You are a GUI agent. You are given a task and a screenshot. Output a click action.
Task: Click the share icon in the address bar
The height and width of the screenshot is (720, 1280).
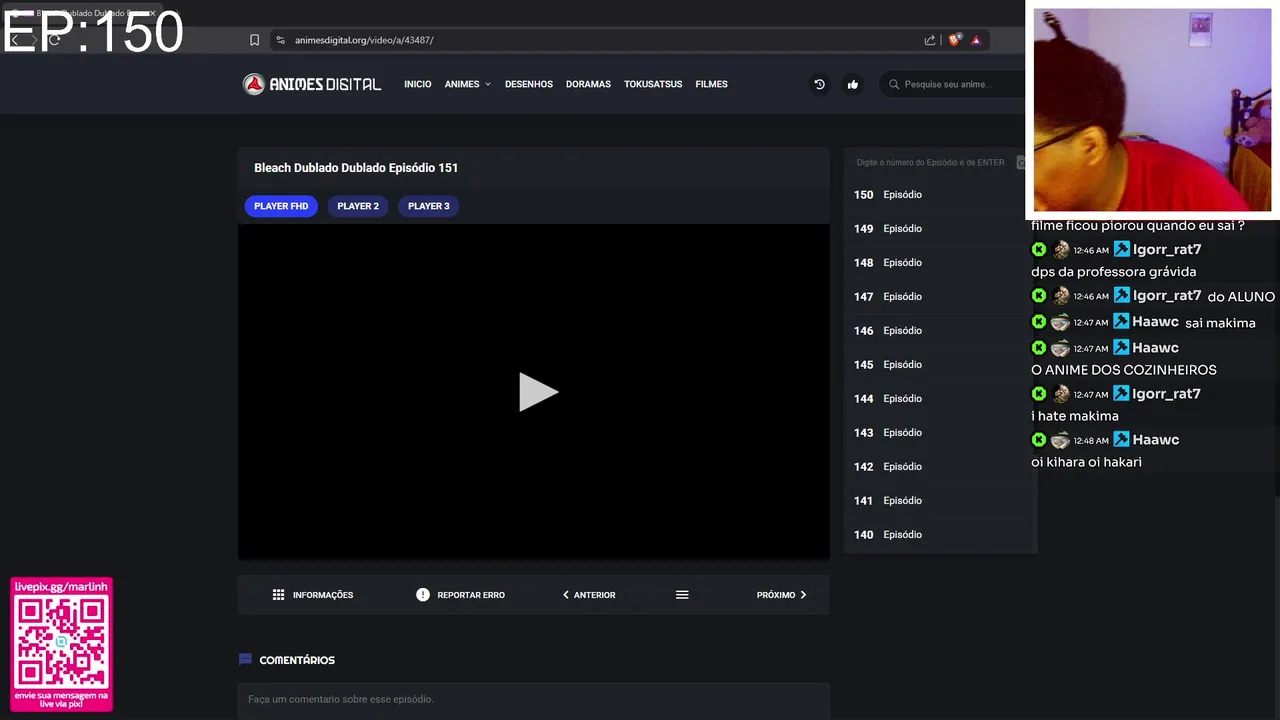(x=930, y=40)
